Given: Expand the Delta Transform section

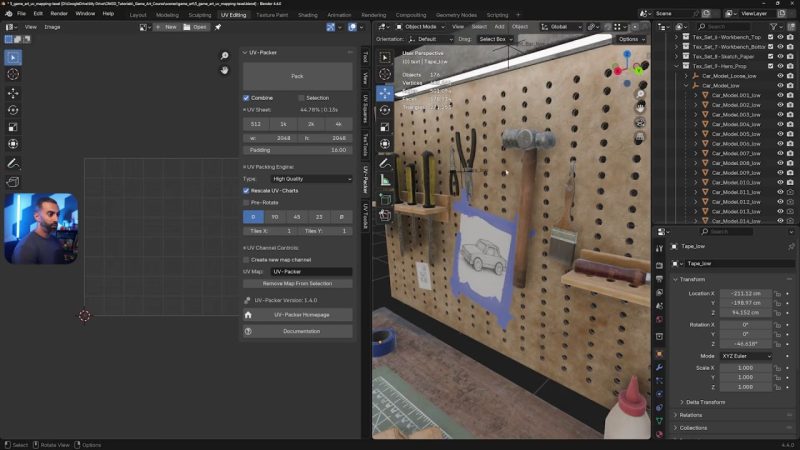Looking at the screenshot, I should (705, 402).
